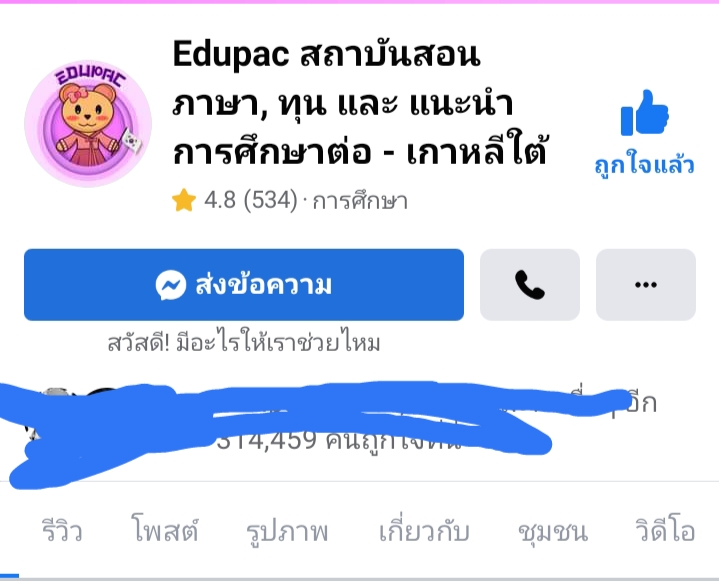719x581 pixels.
Task: Click the greeting text สวัสดี! มีอะไรให้เราช่วยไหม
Action: [x=244, y=343]
